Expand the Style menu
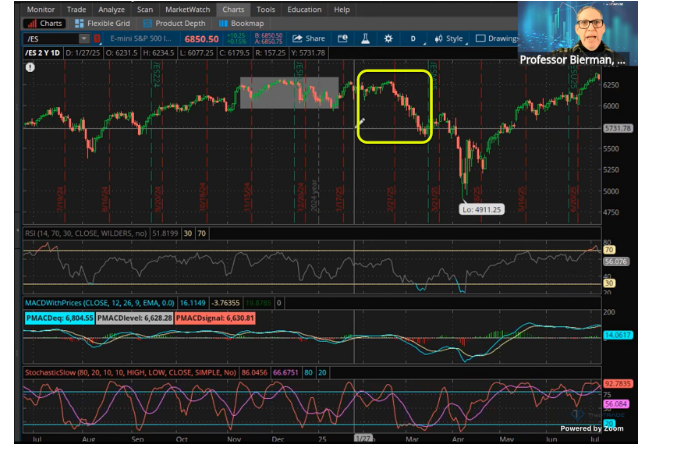This screenshot has width=681, height=451. tap(450, 39)
